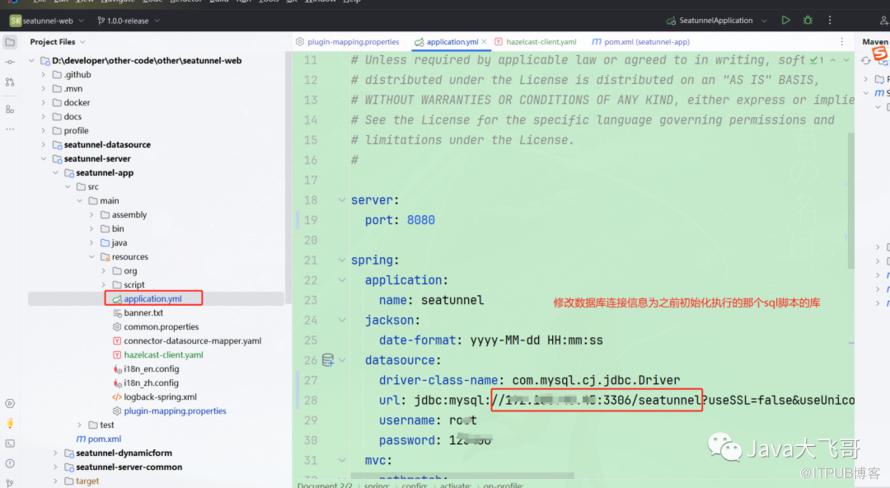Open the Commit tool window icon
Screen dimensions: 890x488
click(x=10, y=62)
